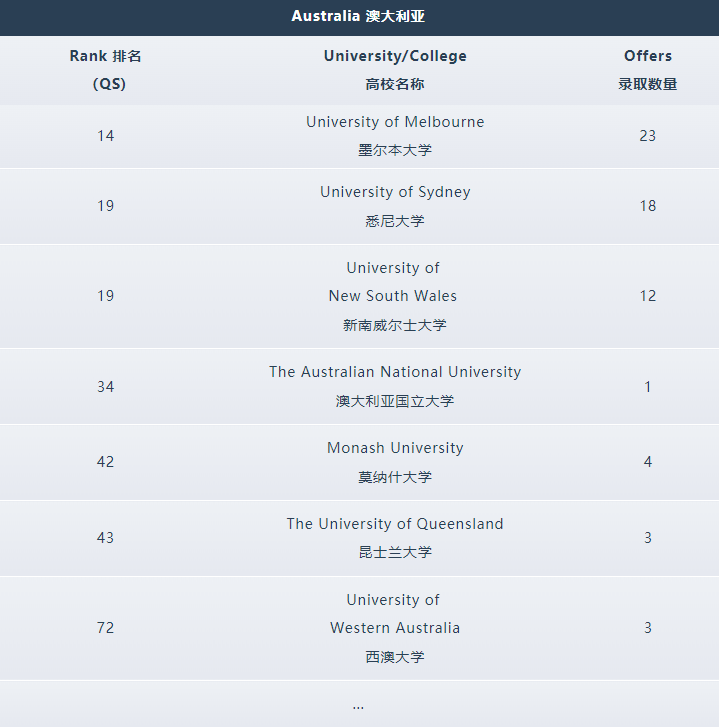Image resolution: width=719 pixels, height=728 pixels.
Task: Select the University of Melbourne name
Action: click(x=395, y=122)
